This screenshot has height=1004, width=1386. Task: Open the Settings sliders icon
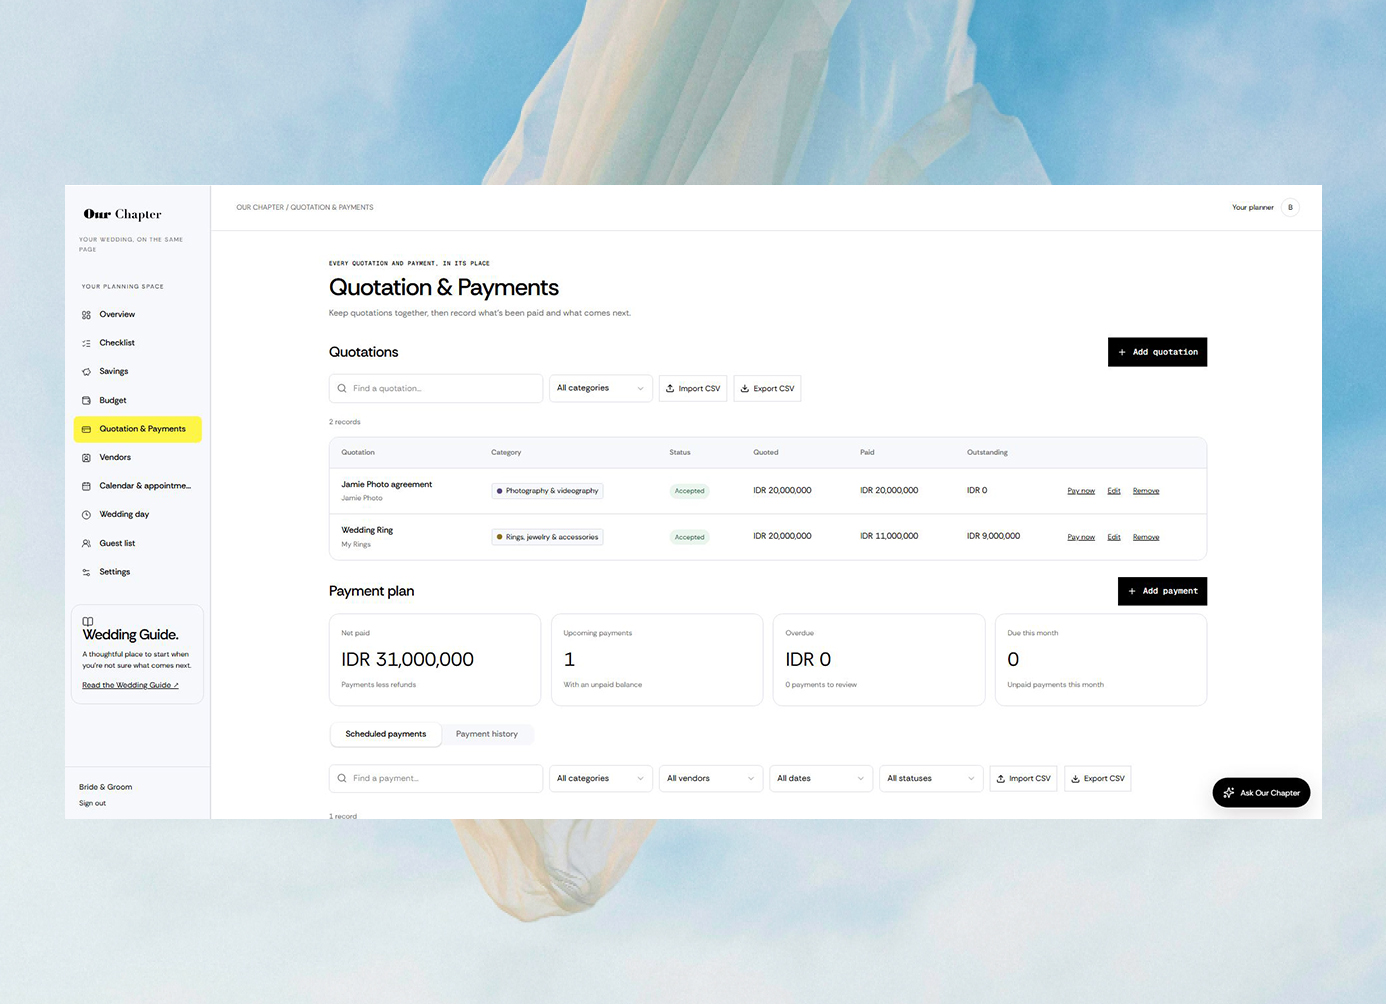tap(86, 572)
